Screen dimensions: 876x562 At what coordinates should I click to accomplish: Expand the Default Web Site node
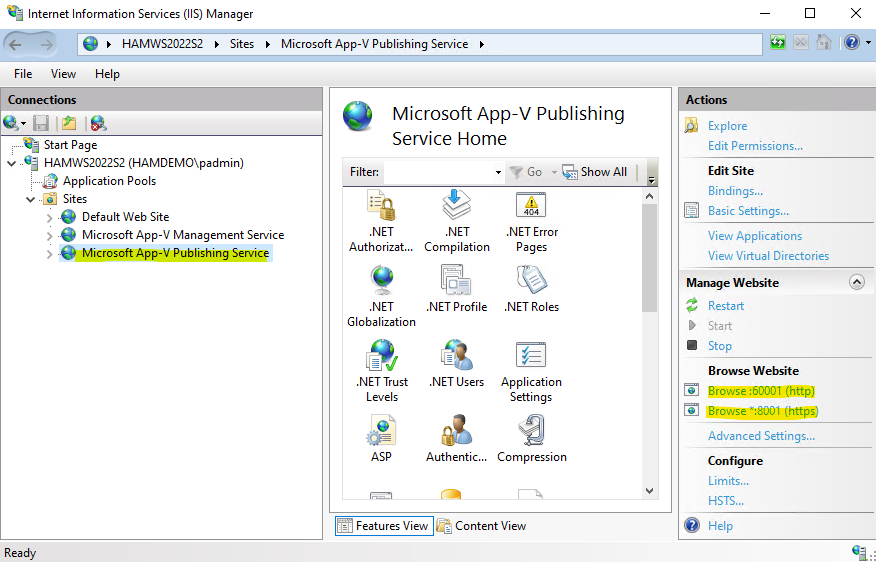coord(49,218)
